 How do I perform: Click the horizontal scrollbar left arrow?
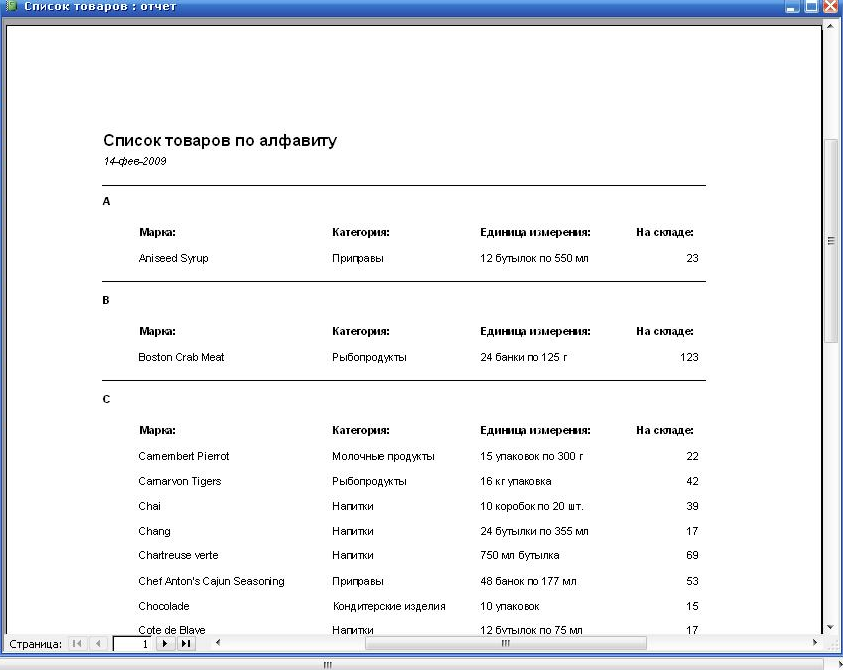point(217,642)
